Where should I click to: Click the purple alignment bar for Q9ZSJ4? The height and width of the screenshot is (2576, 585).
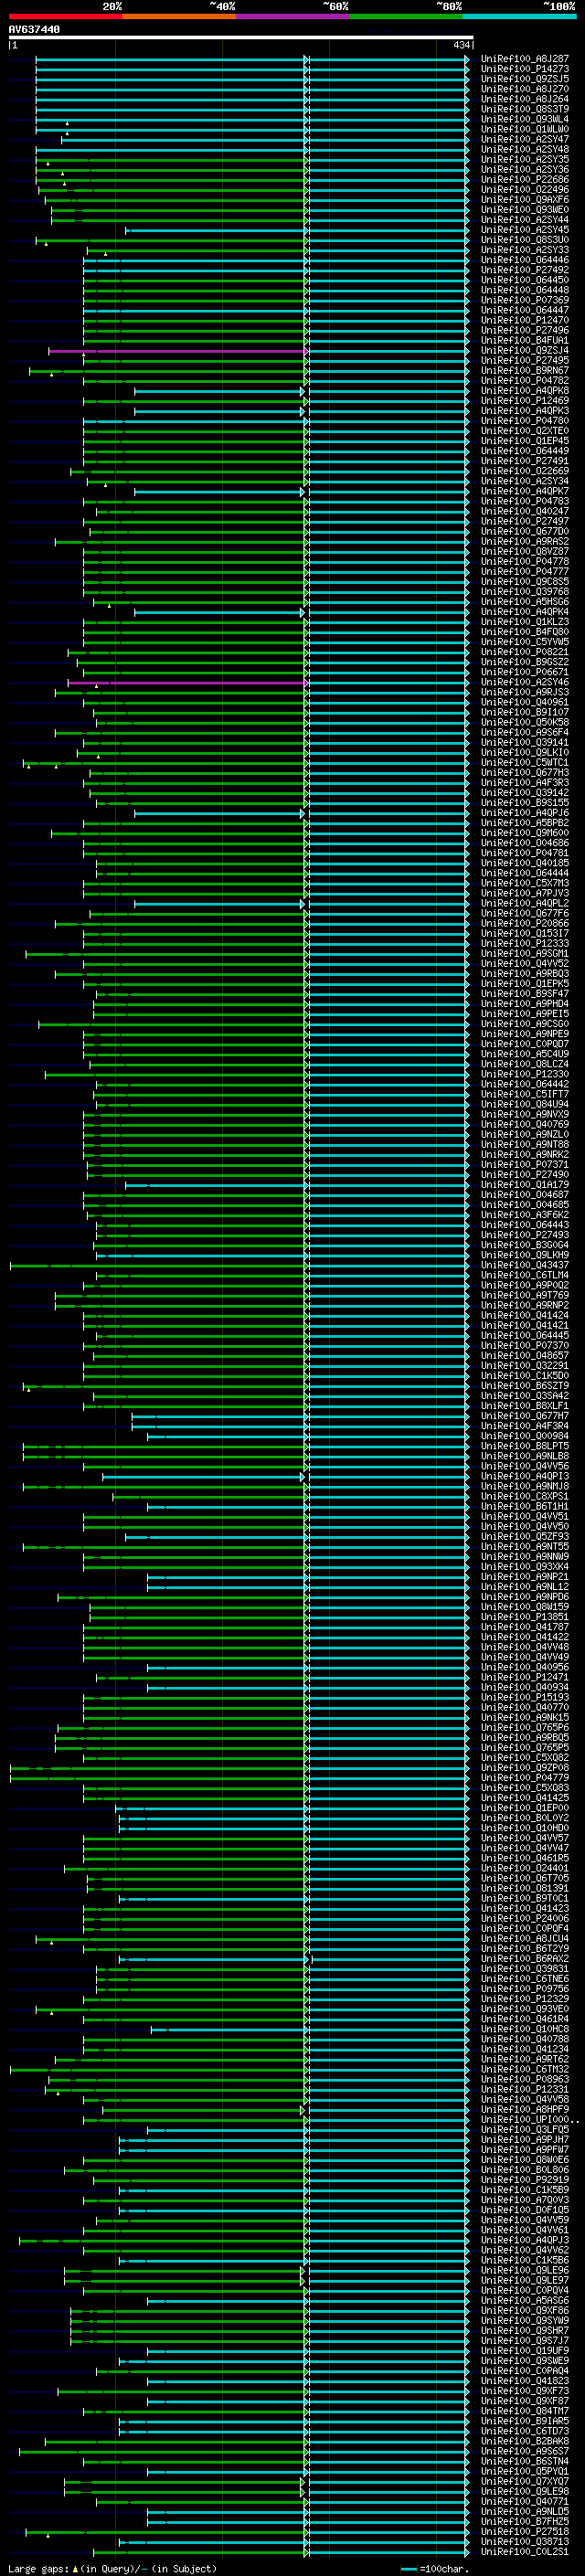[177, 351]
